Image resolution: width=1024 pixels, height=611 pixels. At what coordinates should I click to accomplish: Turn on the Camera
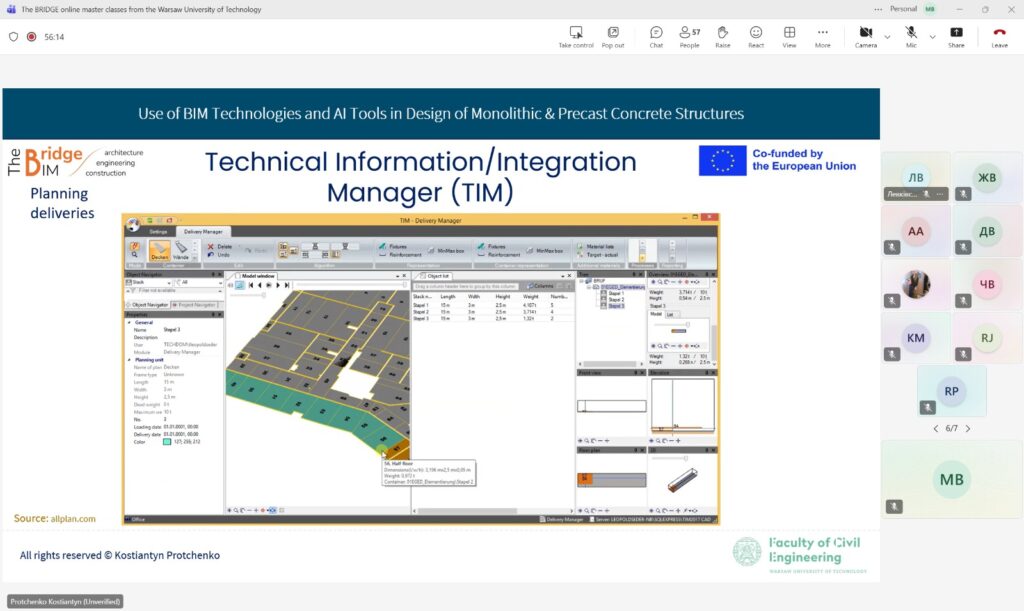pyautogui.click(x=865, y=37)
